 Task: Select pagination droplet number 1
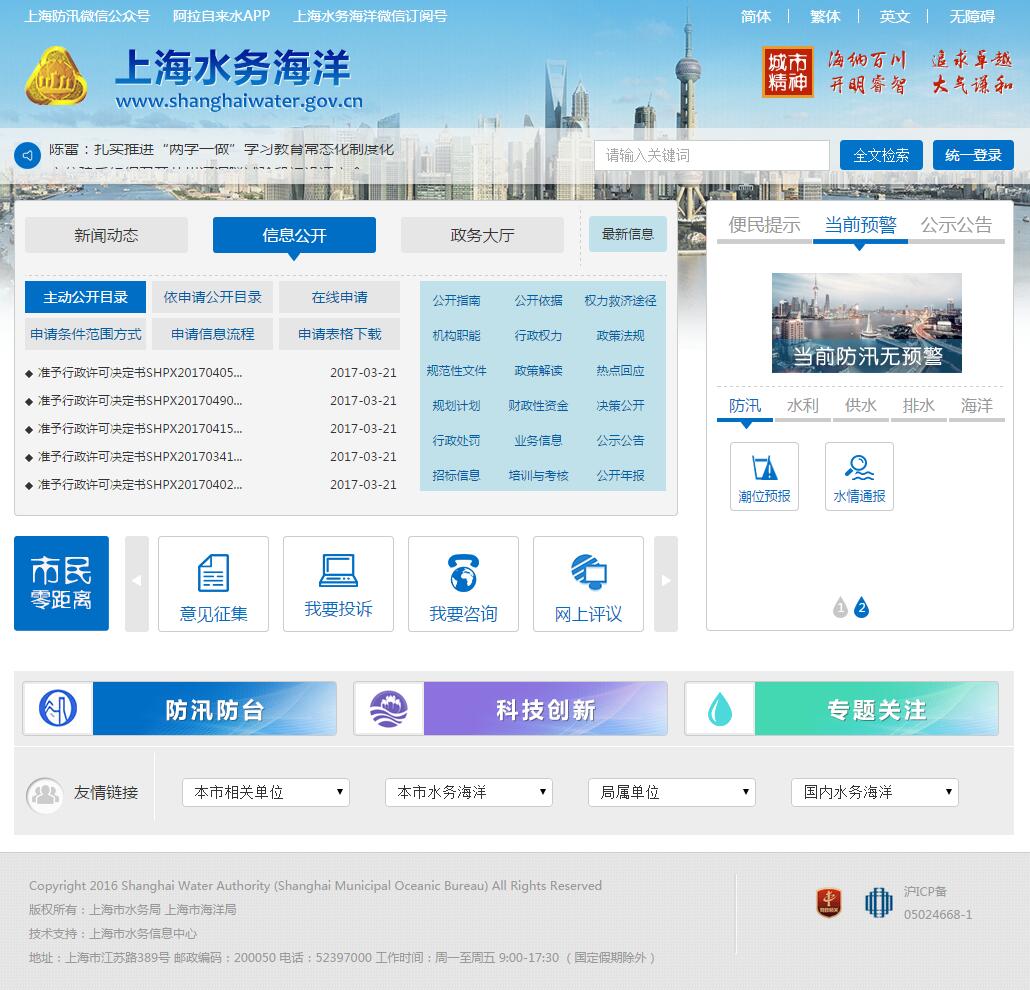point(840,608)
